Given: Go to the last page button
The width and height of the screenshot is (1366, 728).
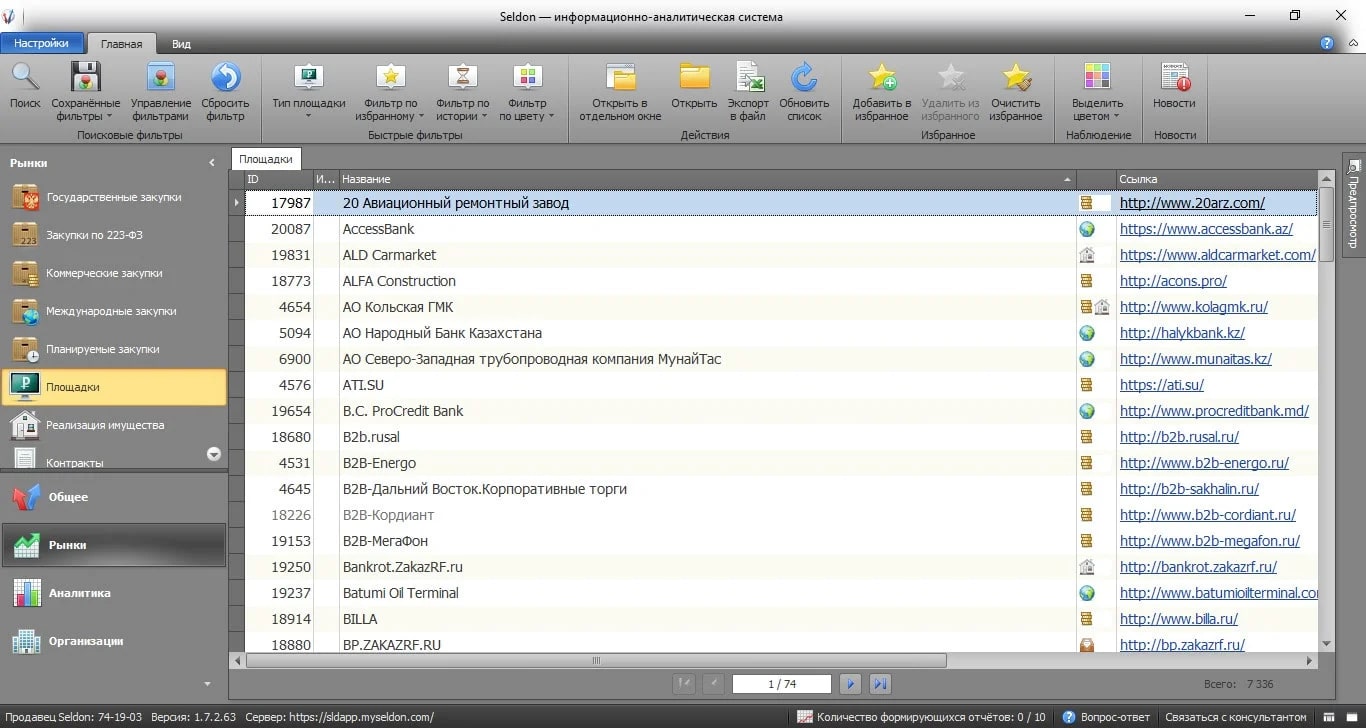Looking at the screenshot, I should click(x=880, y=684).
